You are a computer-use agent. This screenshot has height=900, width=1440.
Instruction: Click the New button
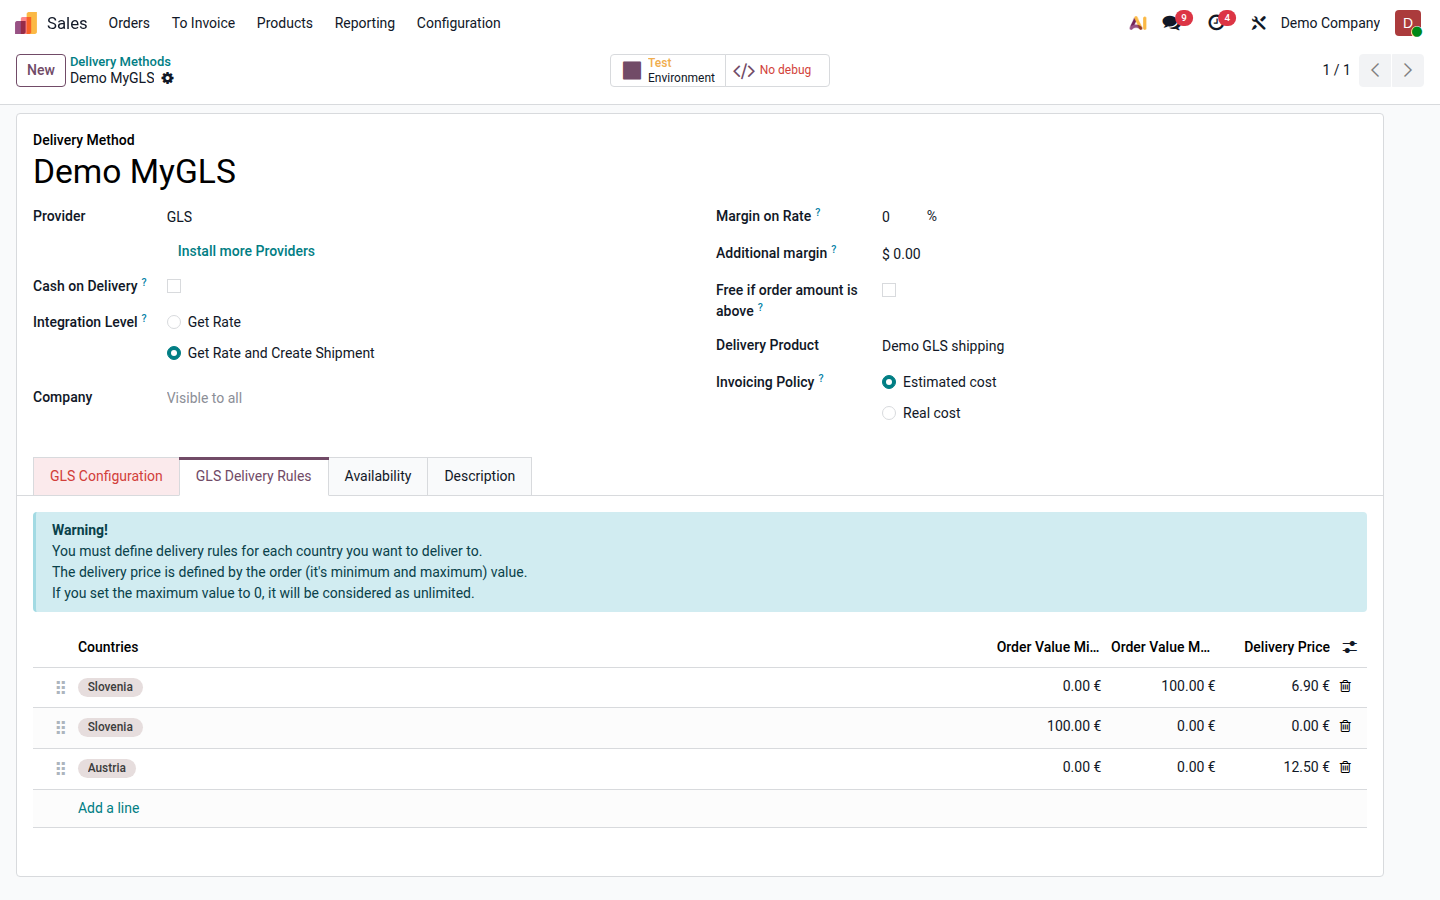click(x=41, y=70)
